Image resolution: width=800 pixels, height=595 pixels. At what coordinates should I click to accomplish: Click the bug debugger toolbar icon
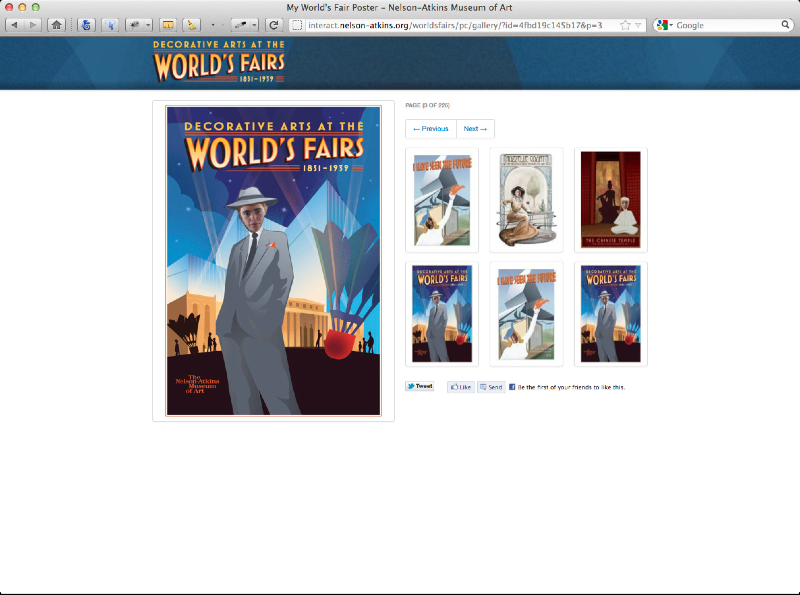135,25
